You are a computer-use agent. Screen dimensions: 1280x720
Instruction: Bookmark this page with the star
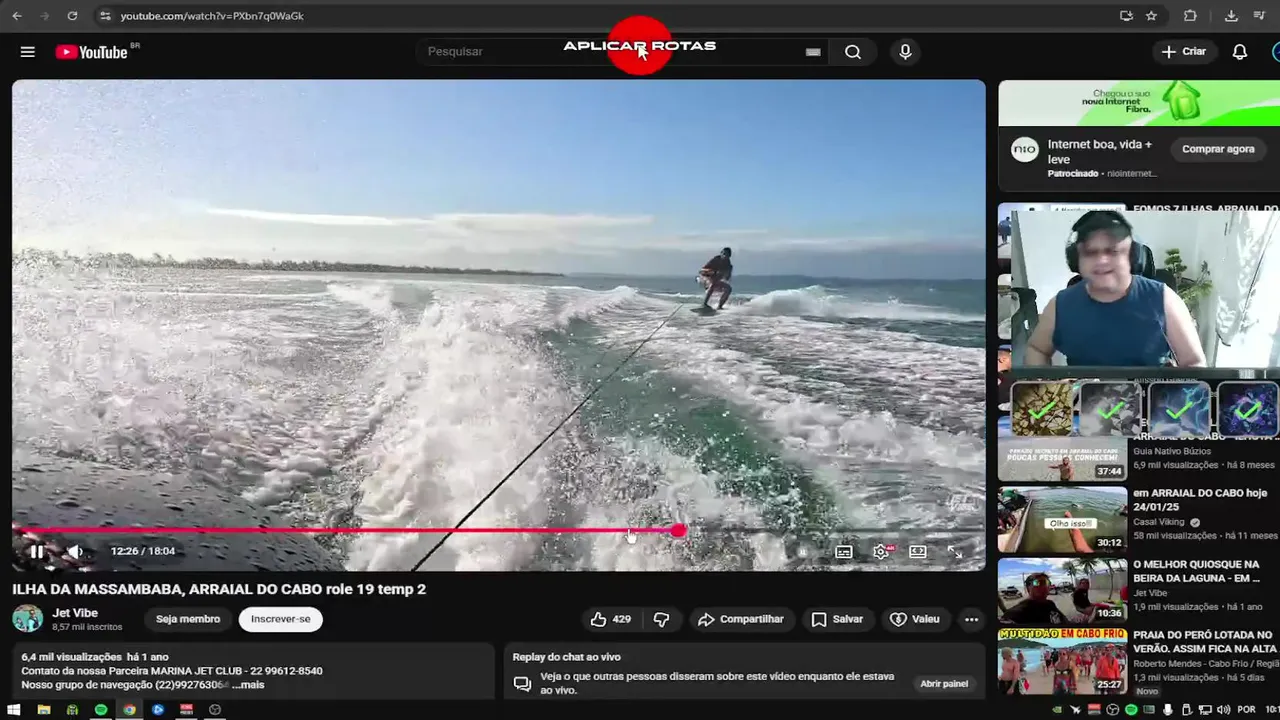coord(1151,16)
